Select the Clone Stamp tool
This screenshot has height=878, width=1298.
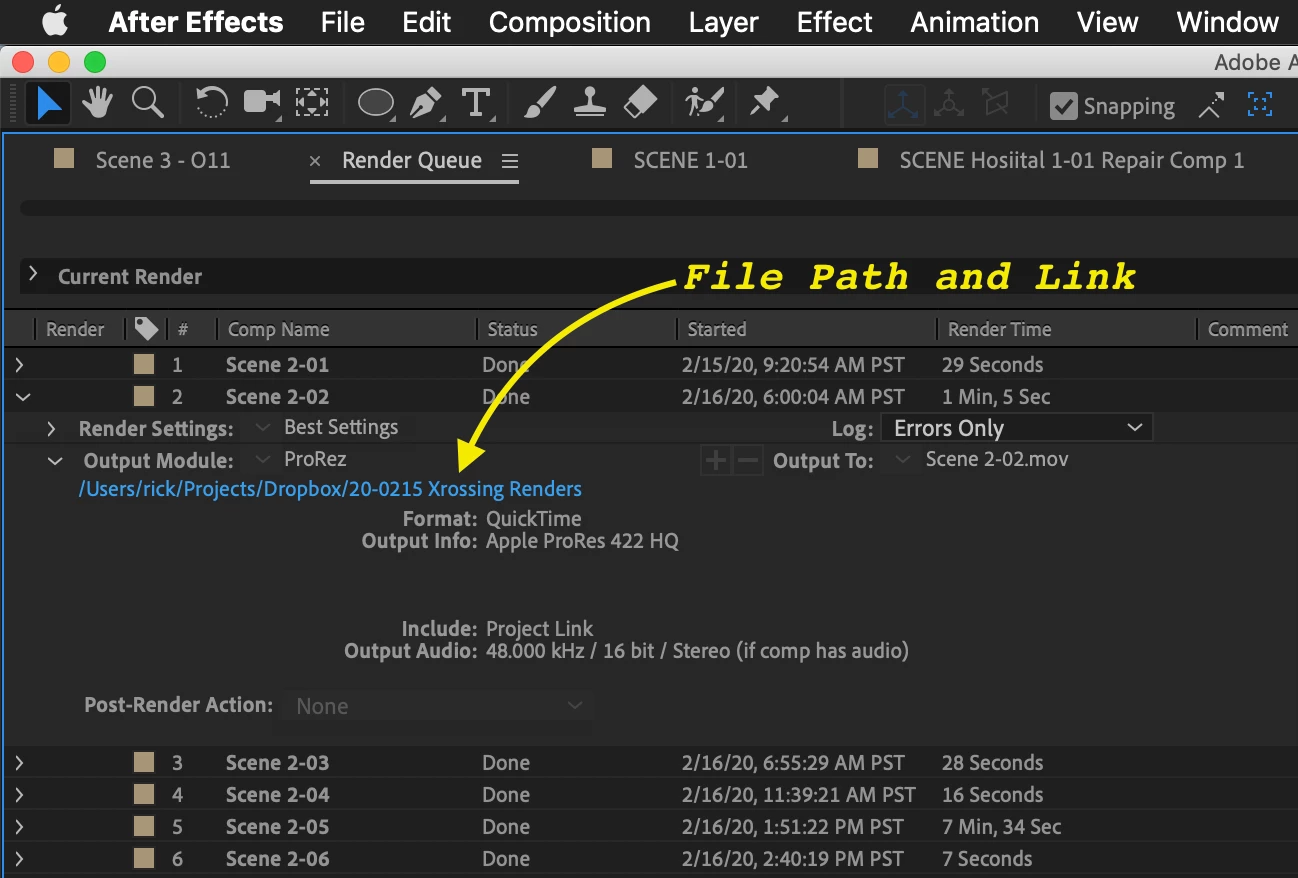click(590, 102)
